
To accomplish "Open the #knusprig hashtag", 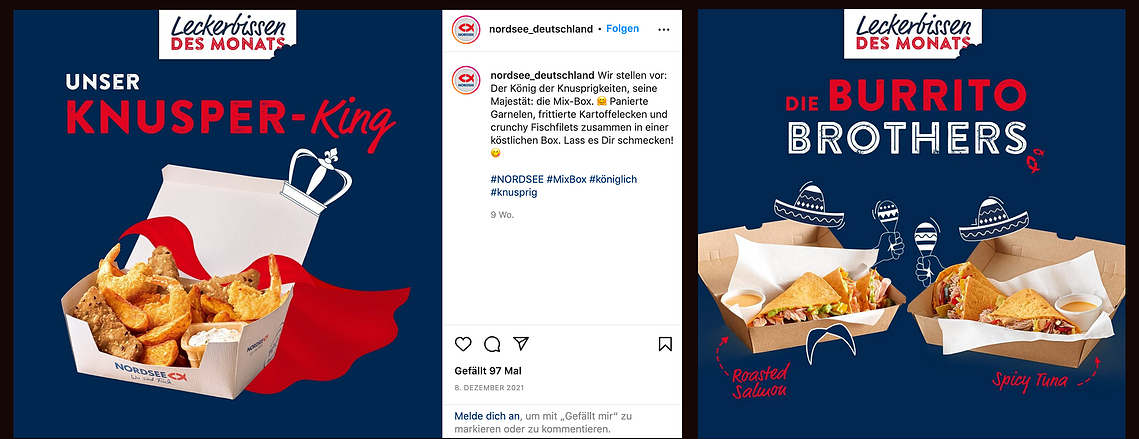I will pyautogui.click(x=514, y=193).
